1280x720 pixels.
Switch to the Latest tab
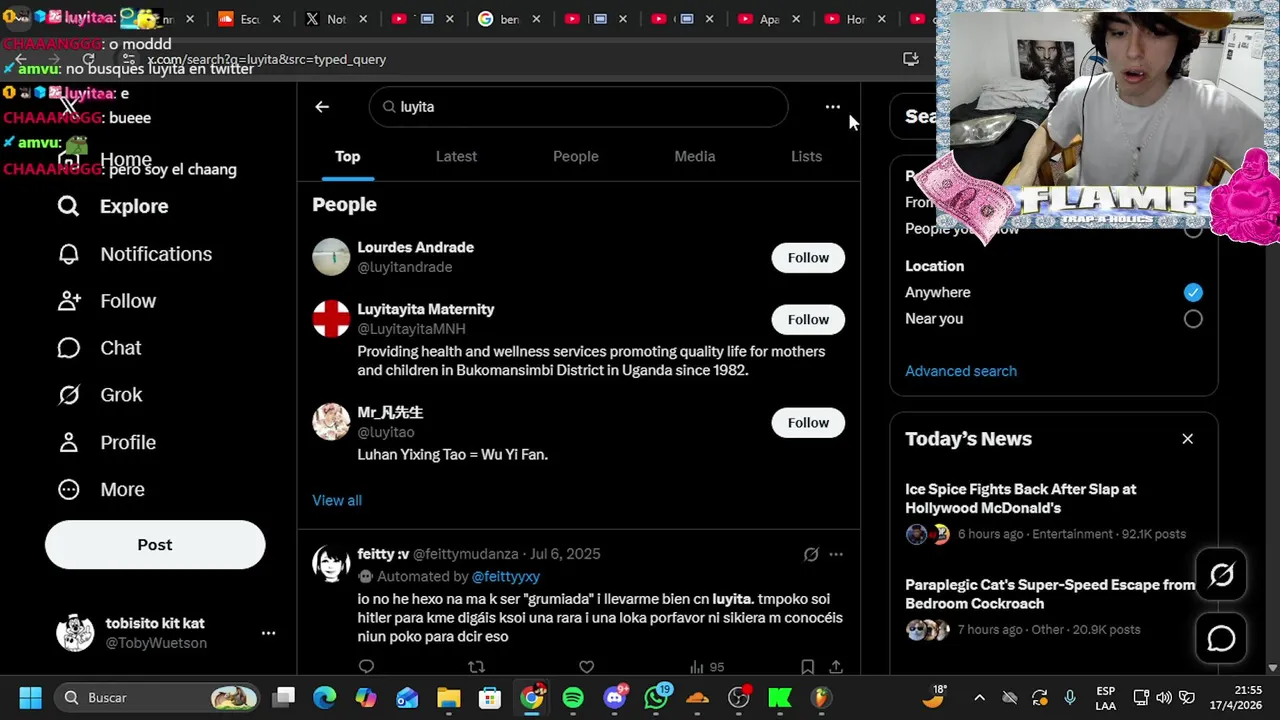coord(456,157)
